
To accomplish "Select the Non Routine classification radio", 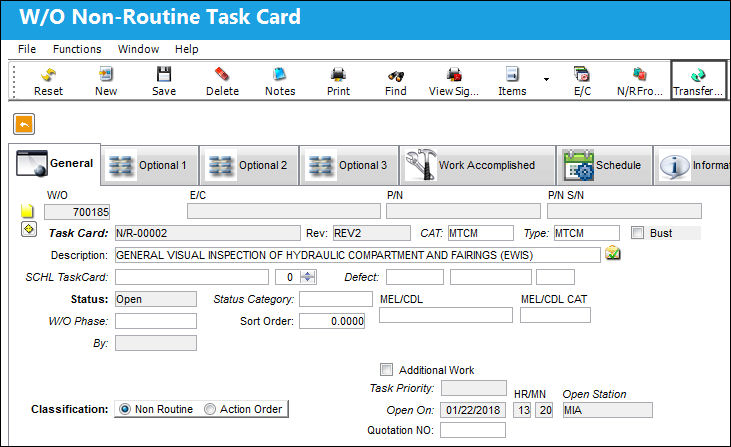I will [125, 409].
